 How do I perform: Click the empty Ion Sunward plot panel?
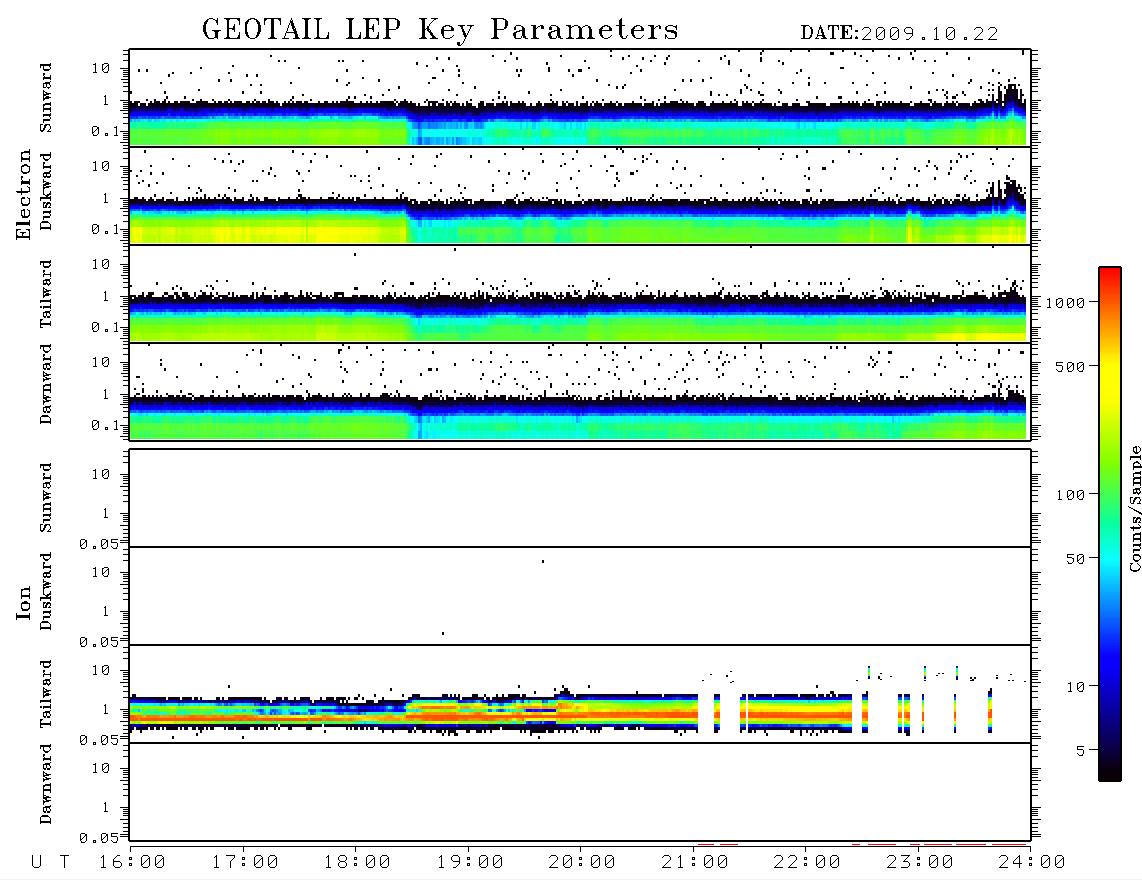point(580,498)
